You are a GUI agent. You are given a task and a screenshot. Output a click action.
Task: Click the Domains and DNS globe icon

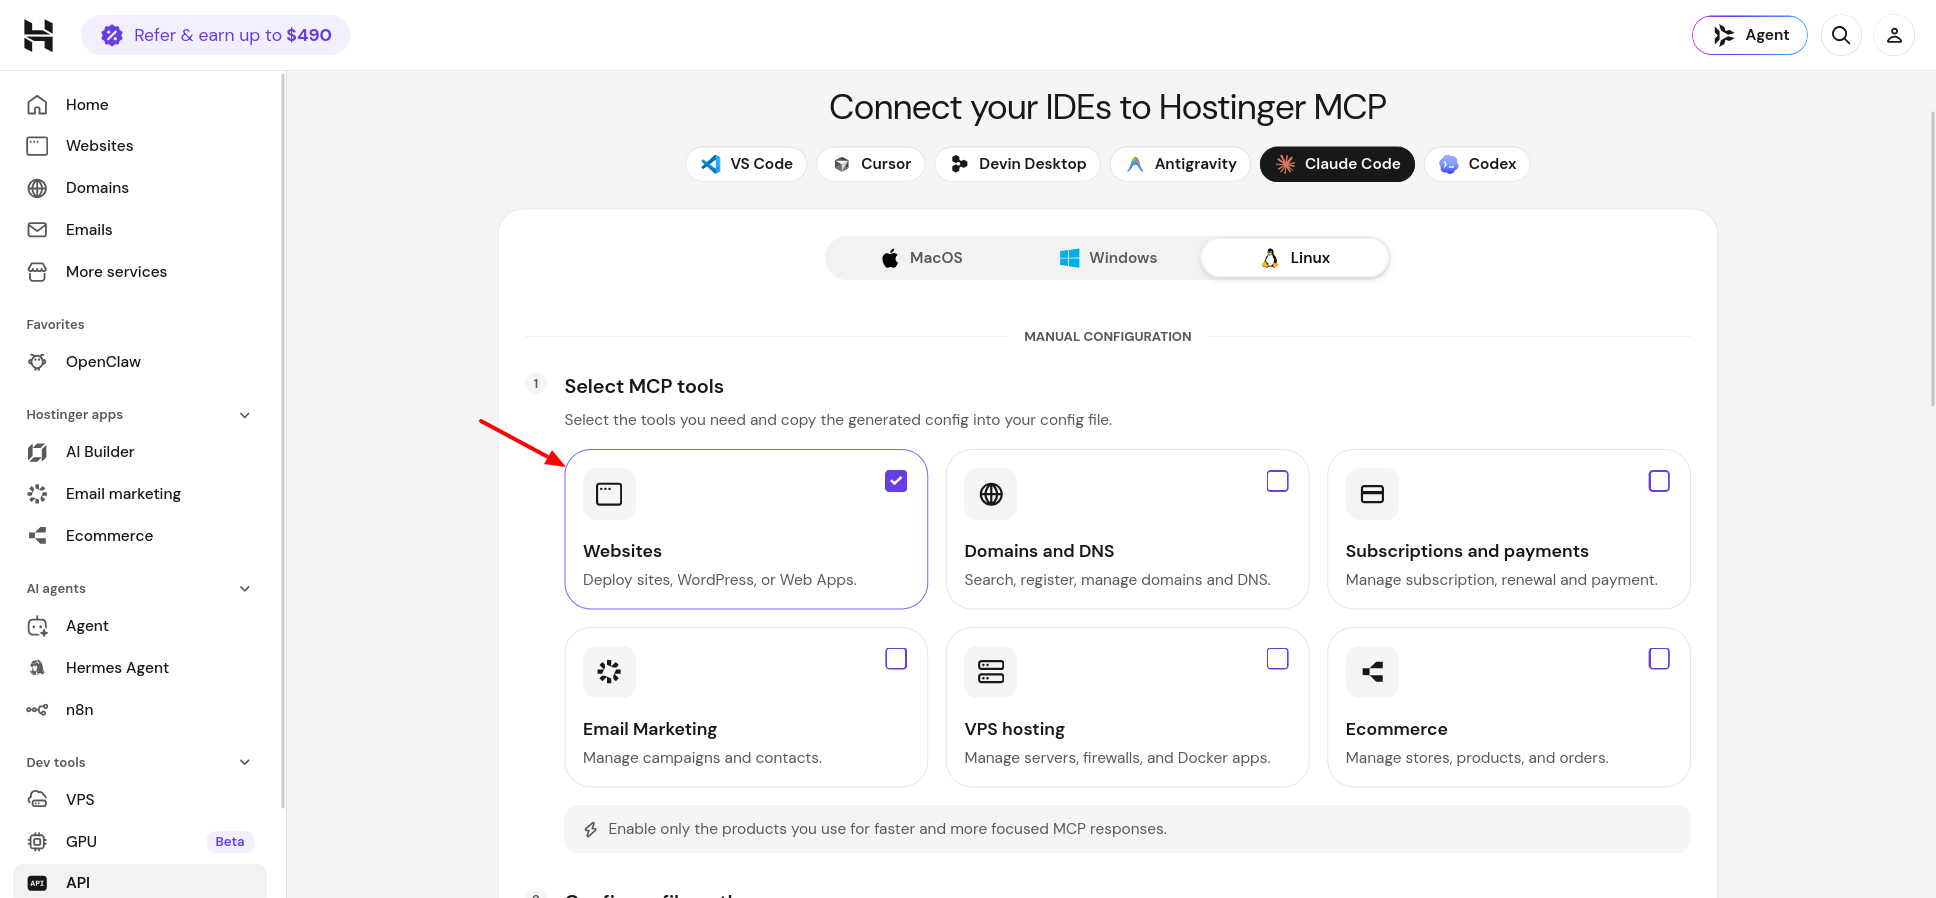pos(991,494)
